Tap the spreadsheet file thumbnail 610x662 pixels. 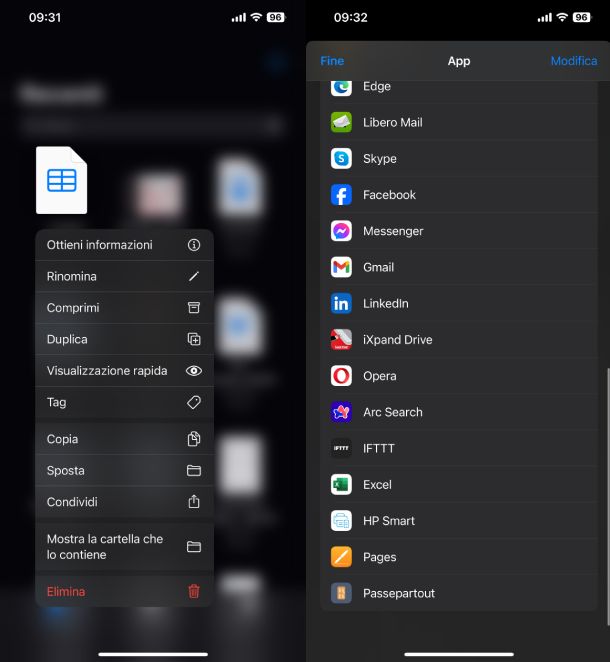[62, 180]
